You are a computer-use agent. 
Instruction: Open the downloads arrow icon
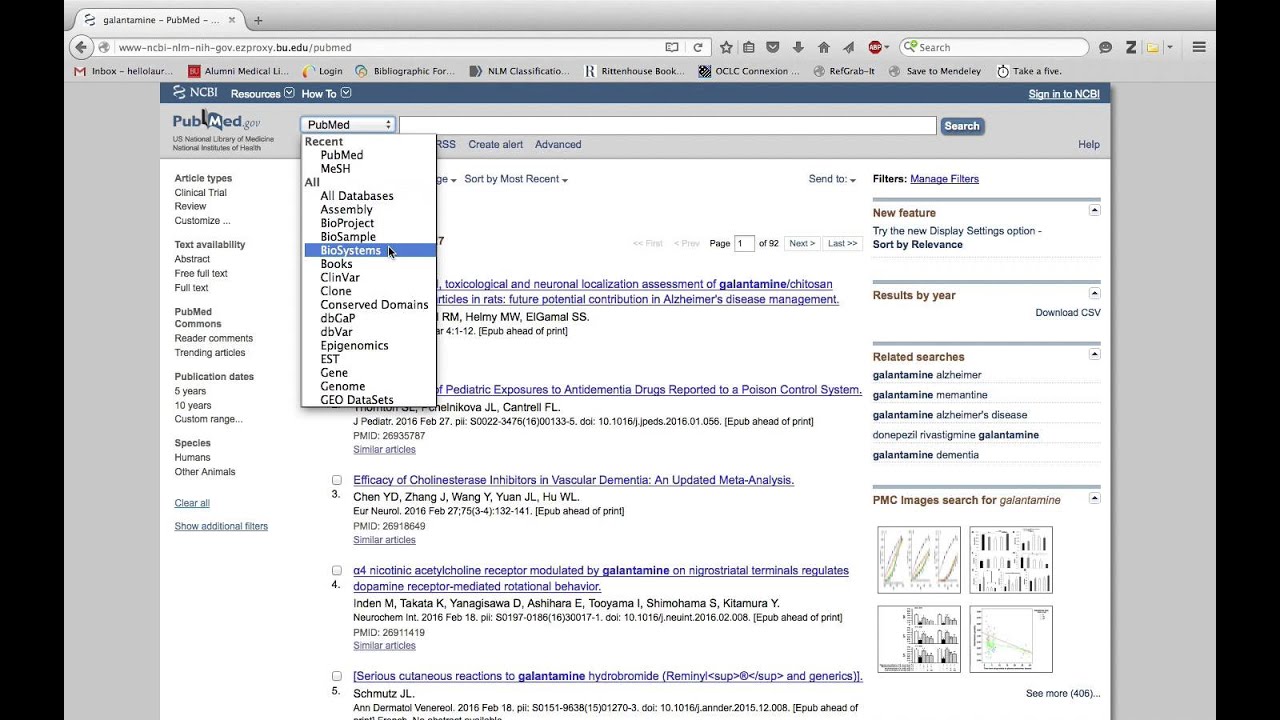click(x=798, y=47)
